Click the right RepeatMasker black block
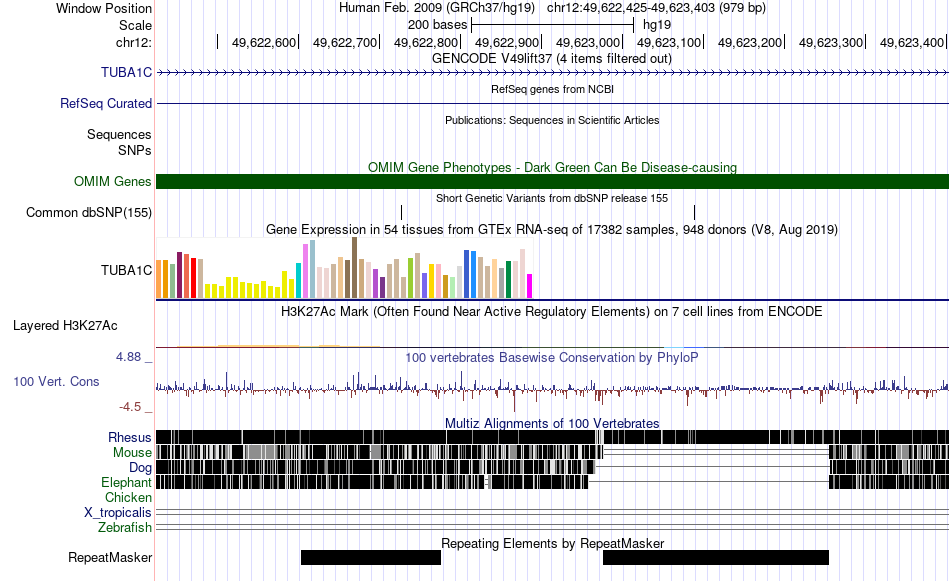The width and height of the screenshot is (950, 581). pos(716,557)
